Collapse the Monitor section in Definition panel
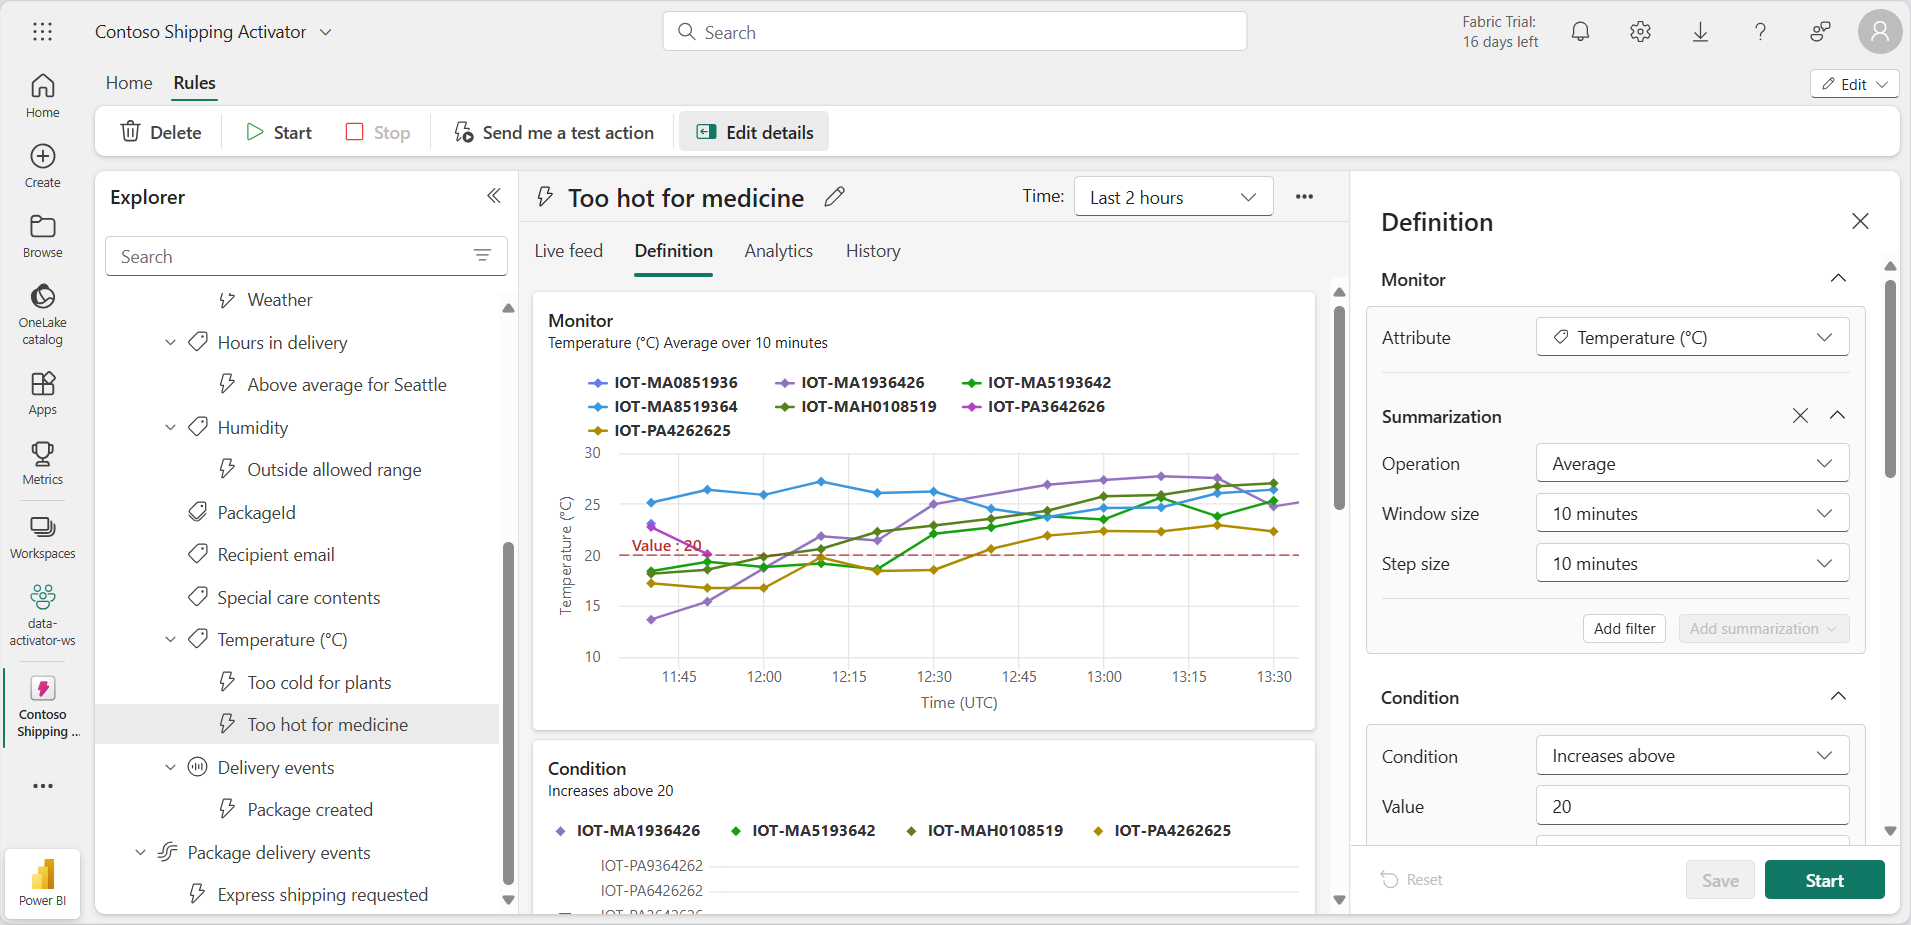This screenshot has height=925, width=1911. pyautogui.click(x=1838, y=278)
